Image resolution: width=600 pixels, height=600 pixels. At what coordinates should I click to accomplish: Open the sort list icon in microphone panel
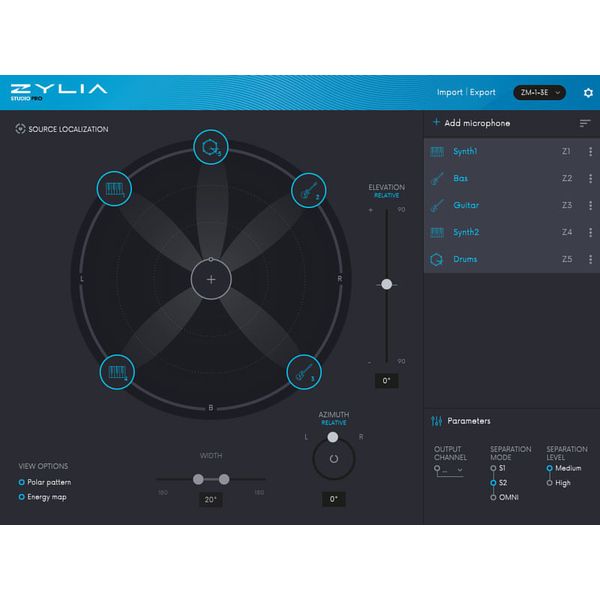pos(585,123)
